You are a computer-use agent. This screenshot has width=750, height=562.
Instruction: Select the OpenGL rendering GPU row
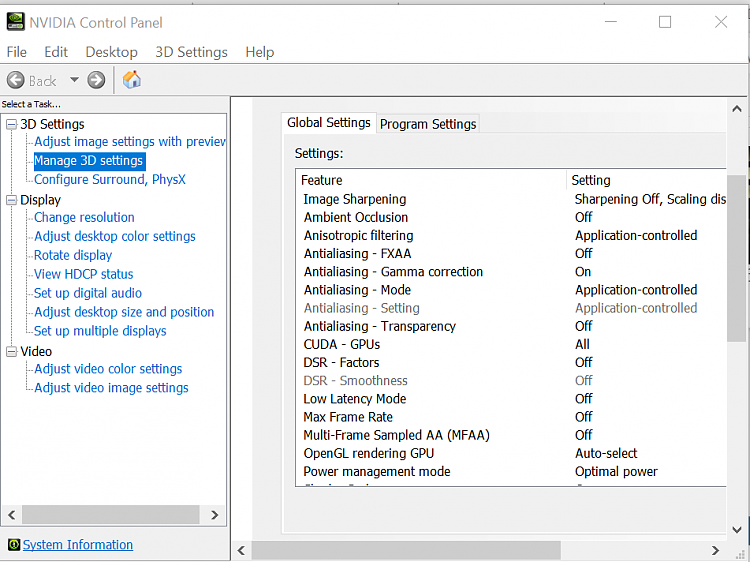(x=511, y=453)
